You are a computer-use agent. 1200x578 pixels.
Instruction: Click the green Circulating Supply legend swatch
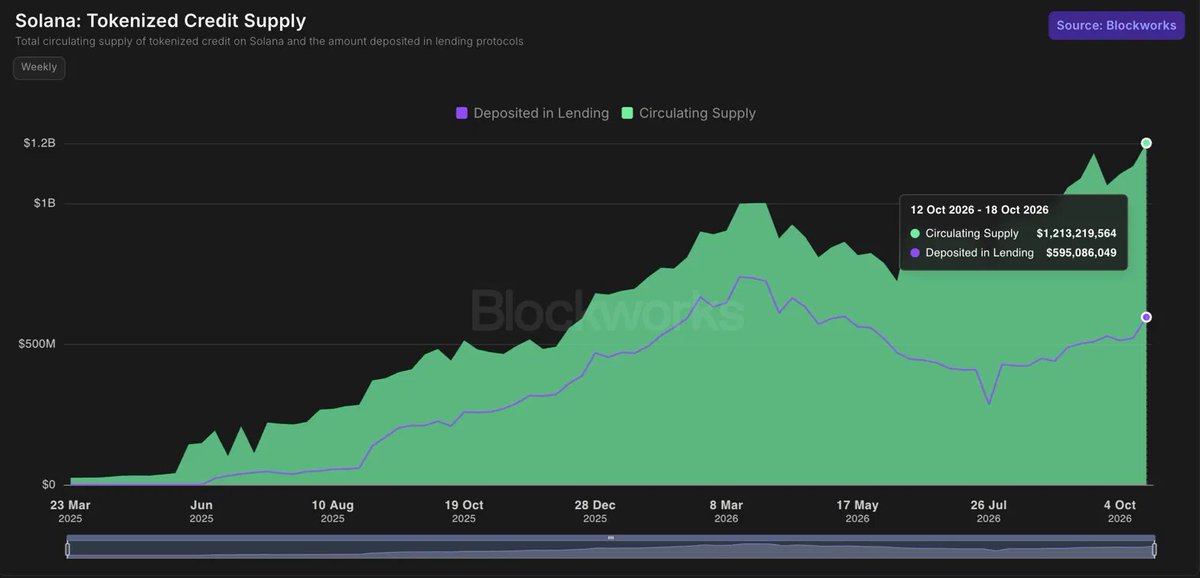627,113
